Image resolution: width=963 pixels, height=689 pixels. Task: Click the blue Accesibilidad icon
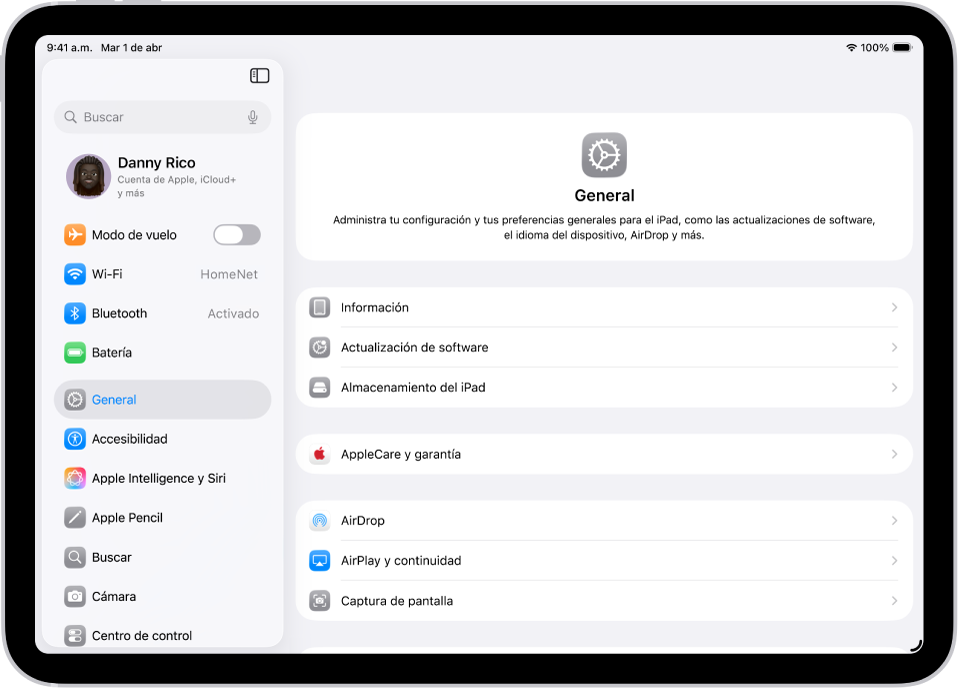click(x=75, y=438)
